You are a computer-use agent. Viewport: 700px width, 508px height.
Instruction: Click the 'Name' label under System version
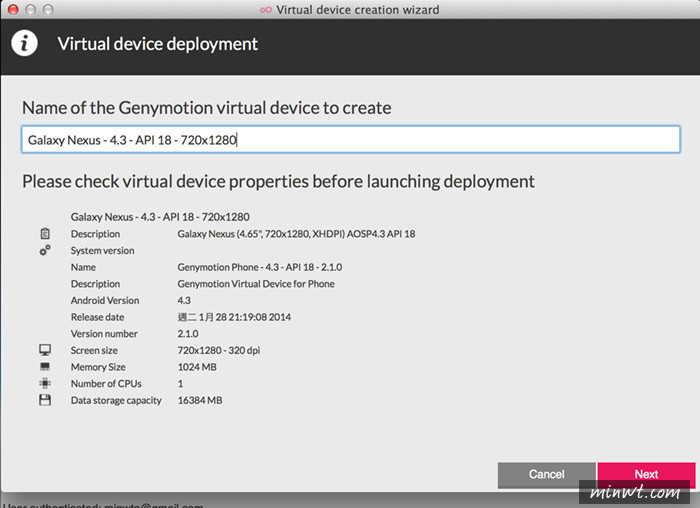coord(83,267)
